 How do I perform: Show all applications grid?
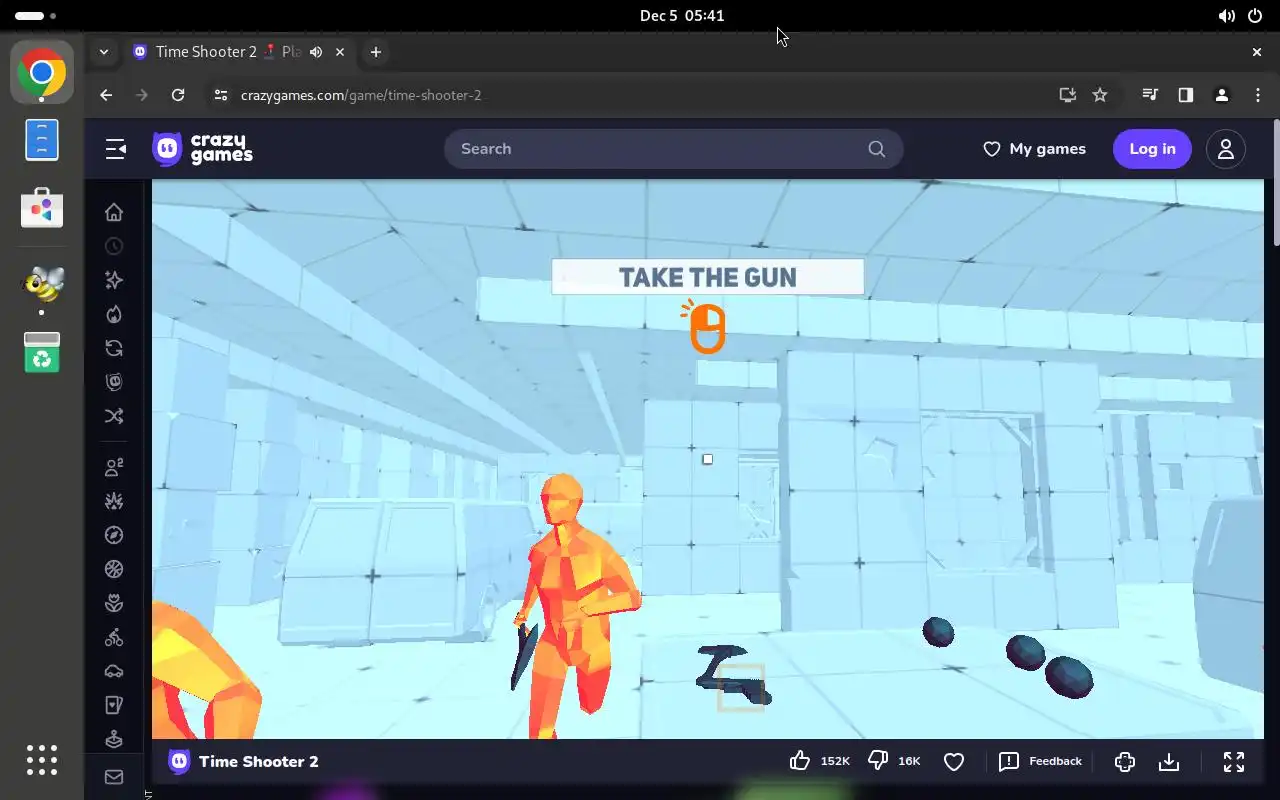pos(42,760)
